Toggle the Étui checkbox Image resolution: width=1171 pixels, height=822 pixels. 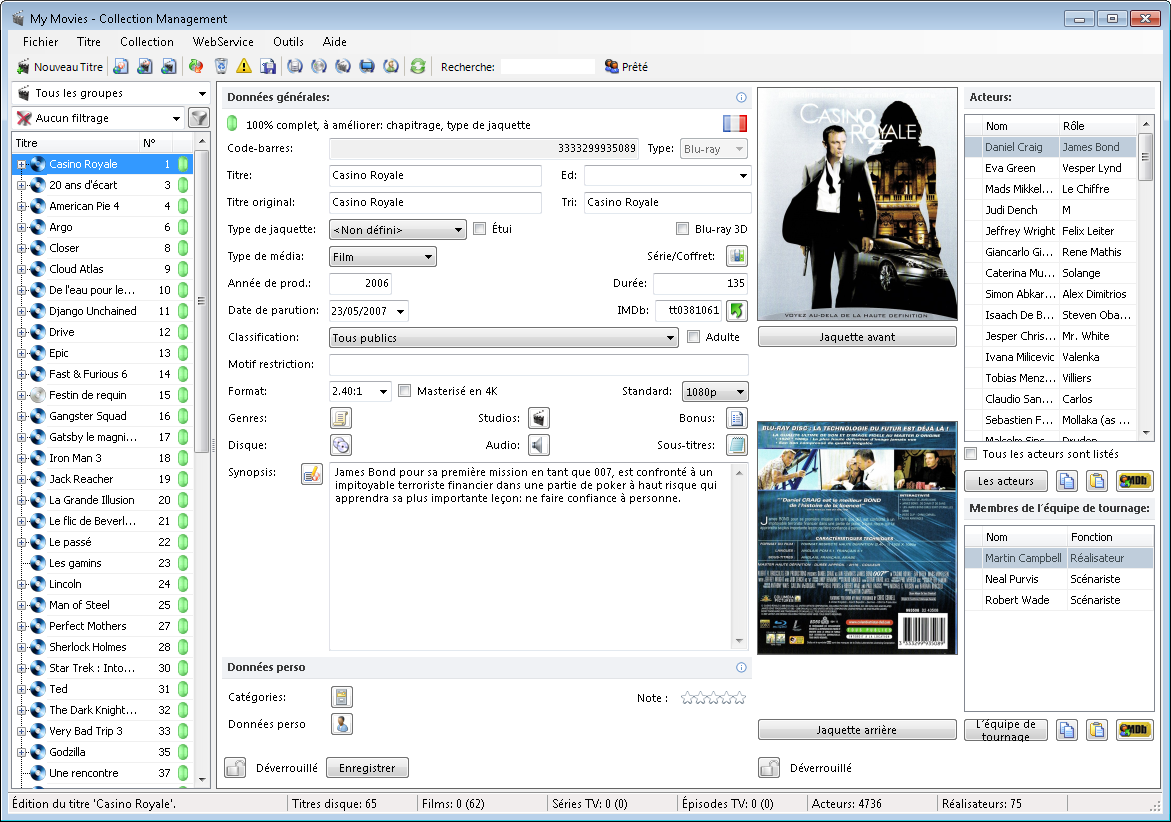point(479,228)
